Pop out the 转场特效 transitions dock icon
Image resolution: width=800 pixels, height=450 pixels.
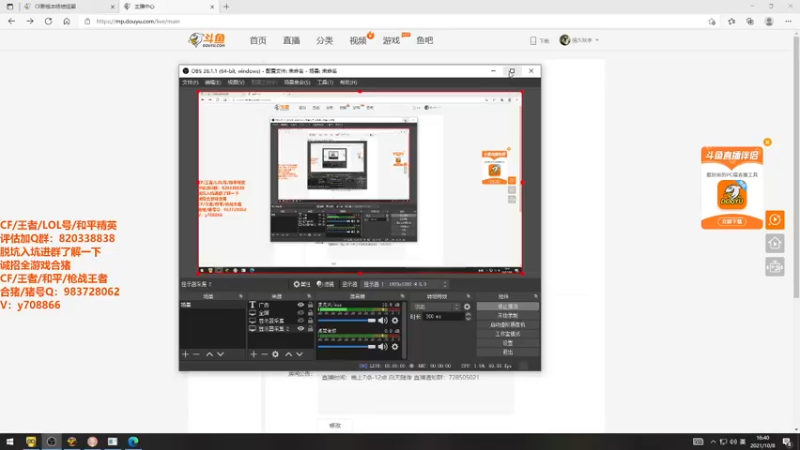click(x=468, y=296)
